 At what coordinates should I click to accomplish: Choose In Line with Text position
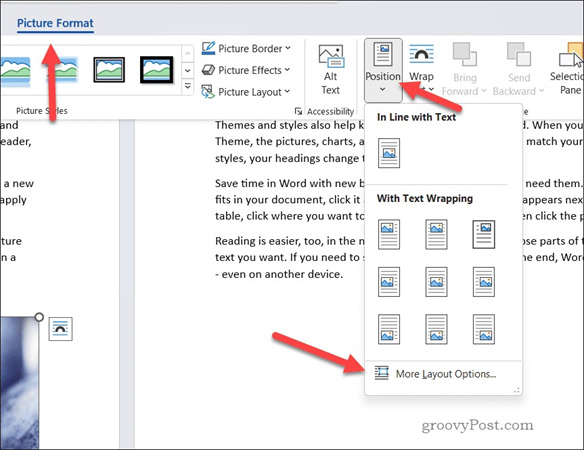(x=389, y=153)
